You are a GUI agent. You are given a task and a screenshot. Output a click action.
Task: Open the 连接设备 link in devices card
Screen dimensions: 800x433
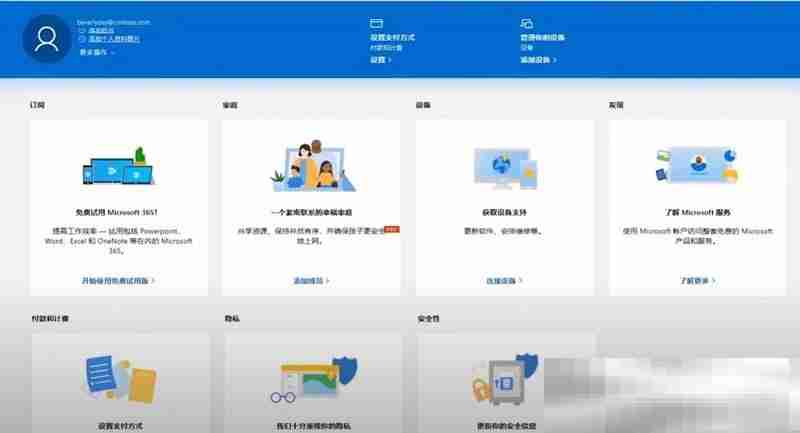click(504, 281)
